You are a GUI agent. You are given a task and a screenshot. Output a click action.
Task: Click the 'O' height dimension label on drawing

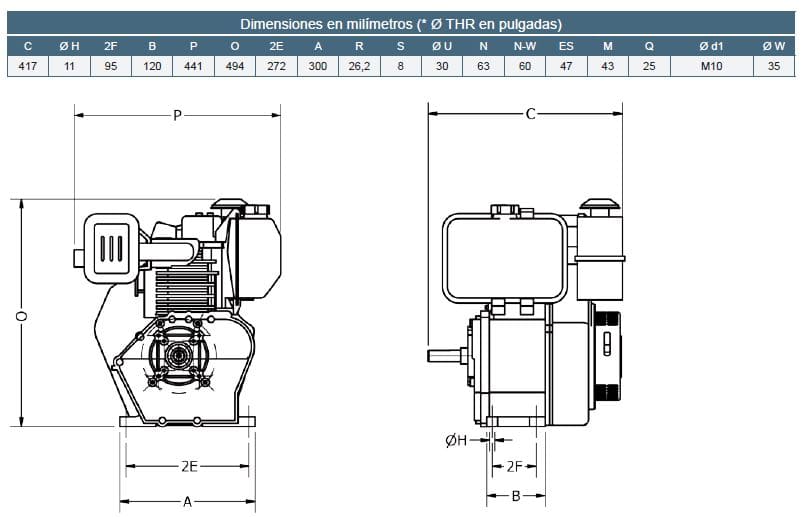tap(21, 315)
